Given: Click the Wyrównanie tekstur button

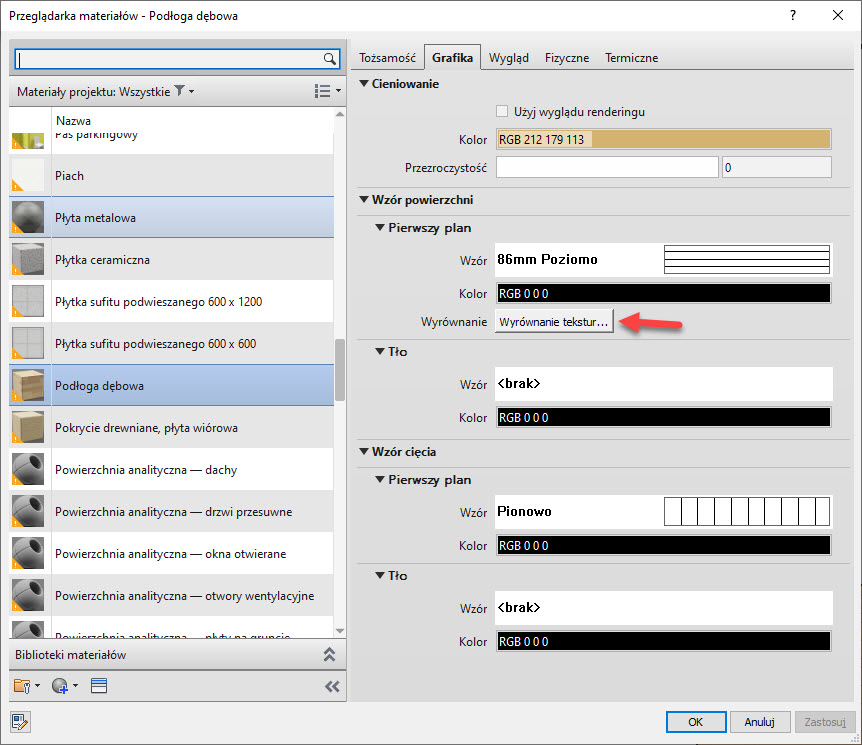Looking at the screenshot, I should [x=554, y=322].
